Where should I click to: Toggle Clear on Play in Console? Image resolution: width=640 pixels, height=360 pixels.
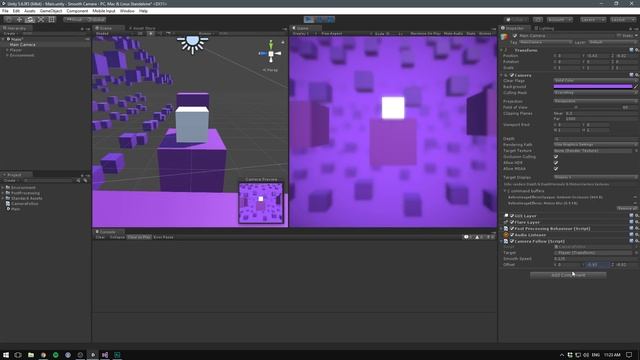point(139,237)
